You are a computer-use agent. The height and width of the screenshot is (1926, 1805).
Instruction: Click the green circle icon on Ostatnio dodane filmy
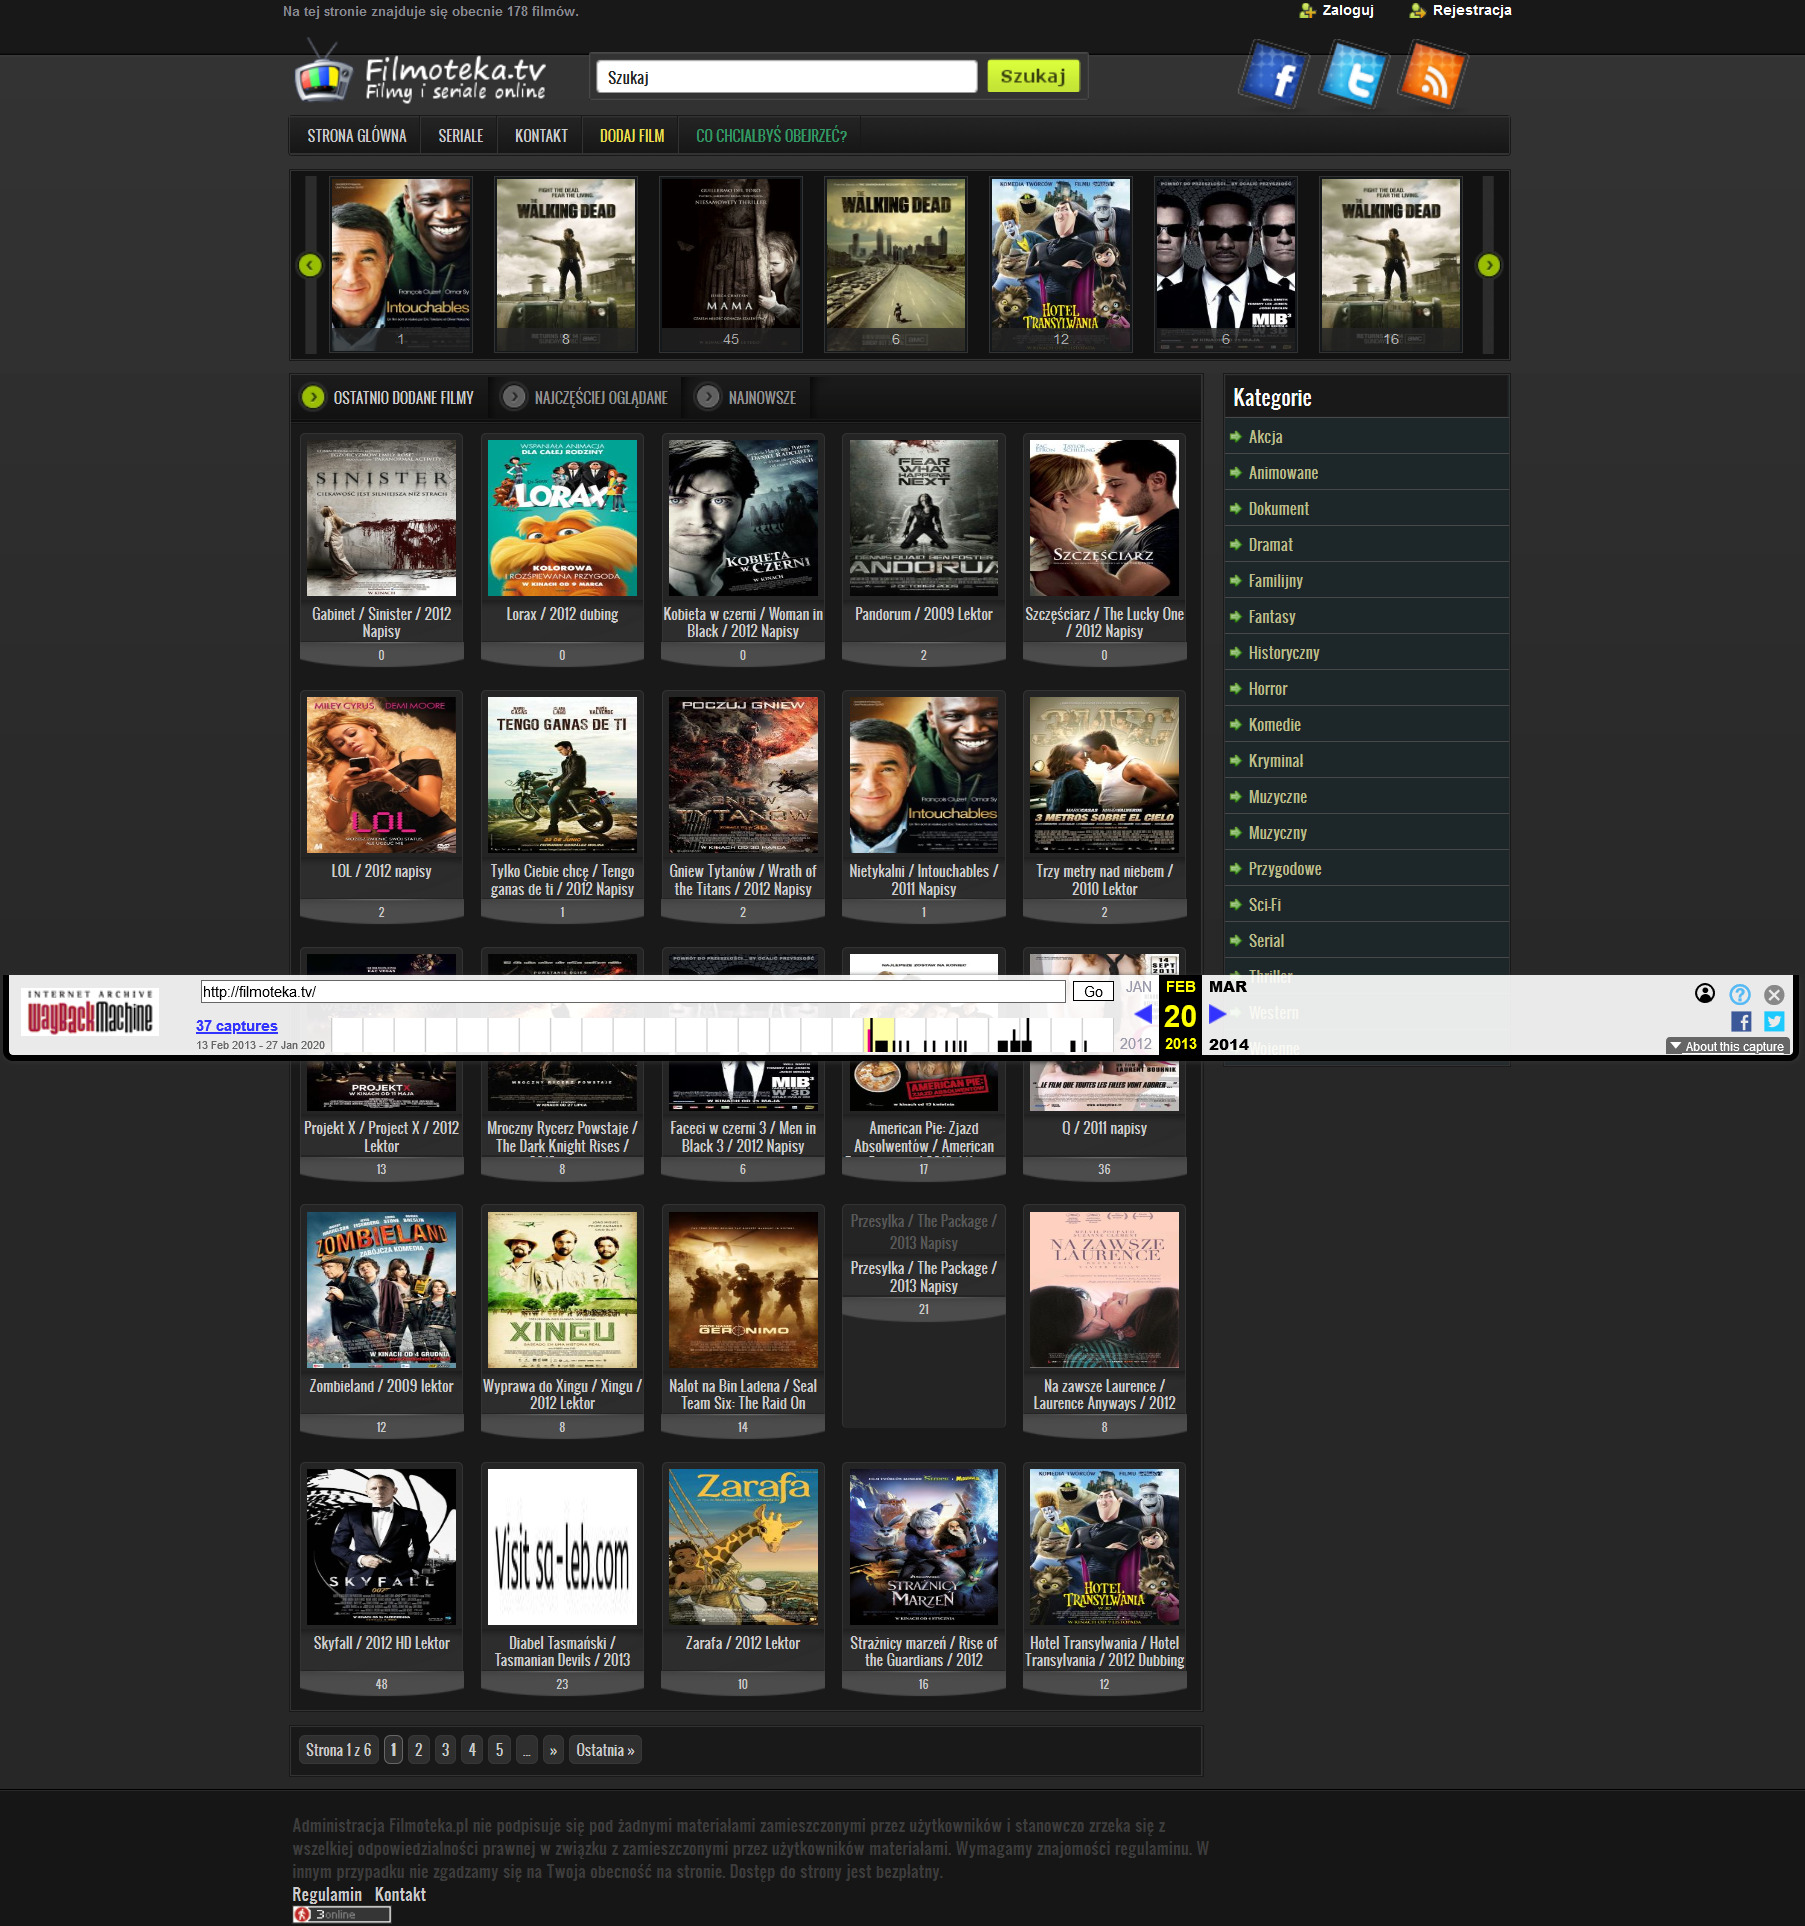tap(313, 397)
